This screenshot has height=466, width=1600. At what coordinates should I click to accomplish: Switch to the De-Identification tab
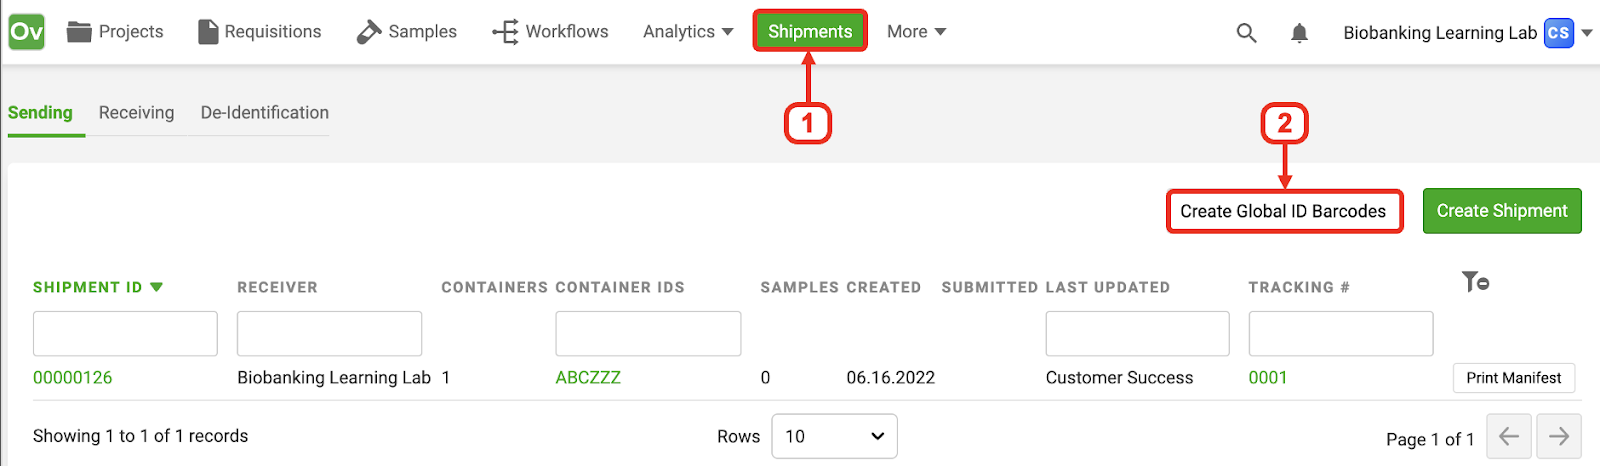click(265, 113)
